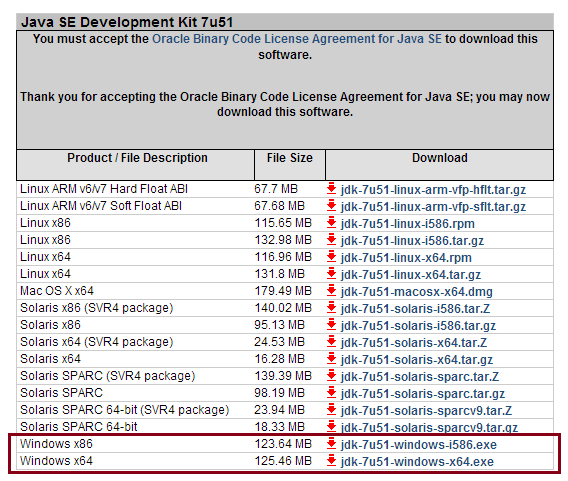
Task: Click download arrow icon beside jdk-7u51-windows-x64.exe
Action: point(331,461)
